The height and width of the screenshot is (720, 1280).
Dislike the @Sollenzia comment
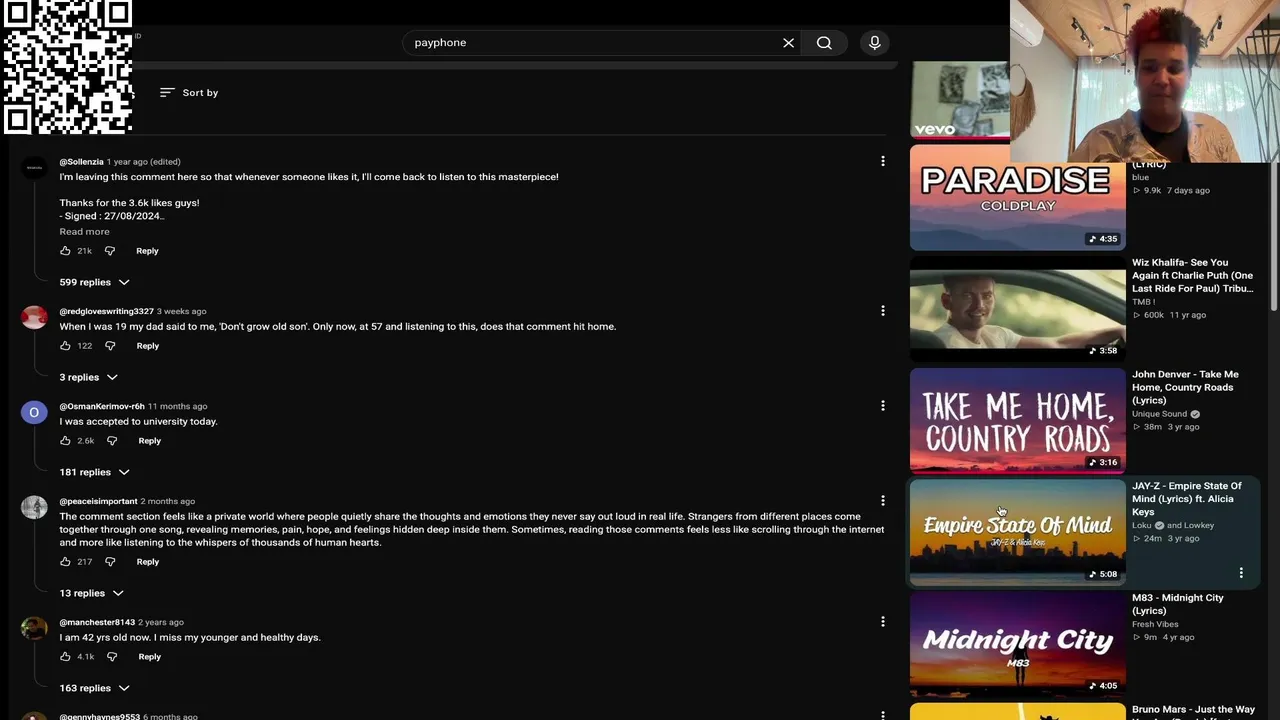(x=110, y=251)
